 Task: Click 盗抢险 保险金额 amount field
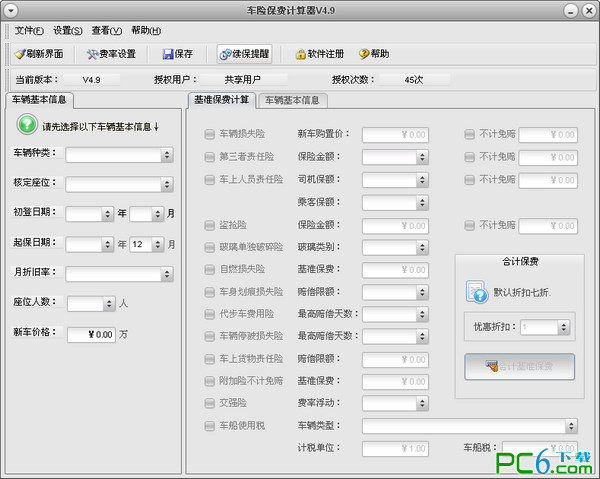(x=395, y=226)
